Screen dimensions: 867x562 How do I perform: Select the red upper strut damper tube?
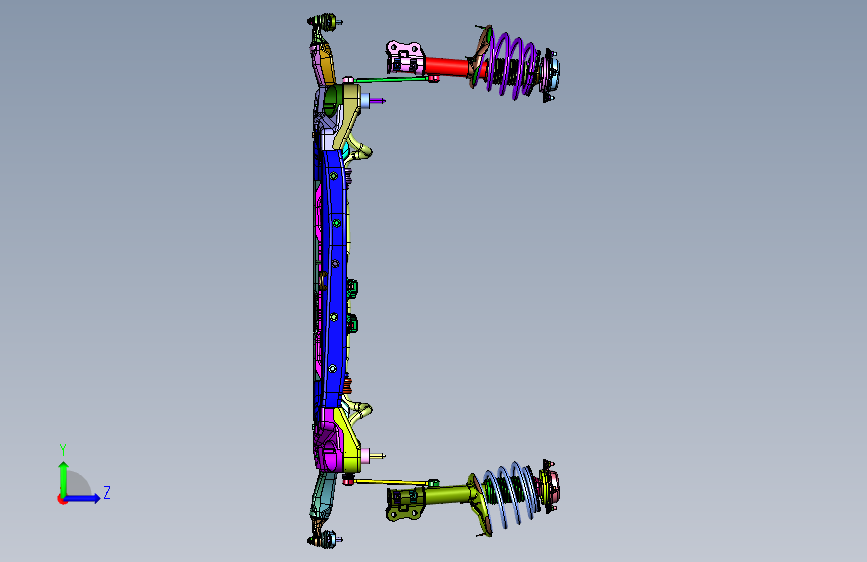[x=447, y=67]
